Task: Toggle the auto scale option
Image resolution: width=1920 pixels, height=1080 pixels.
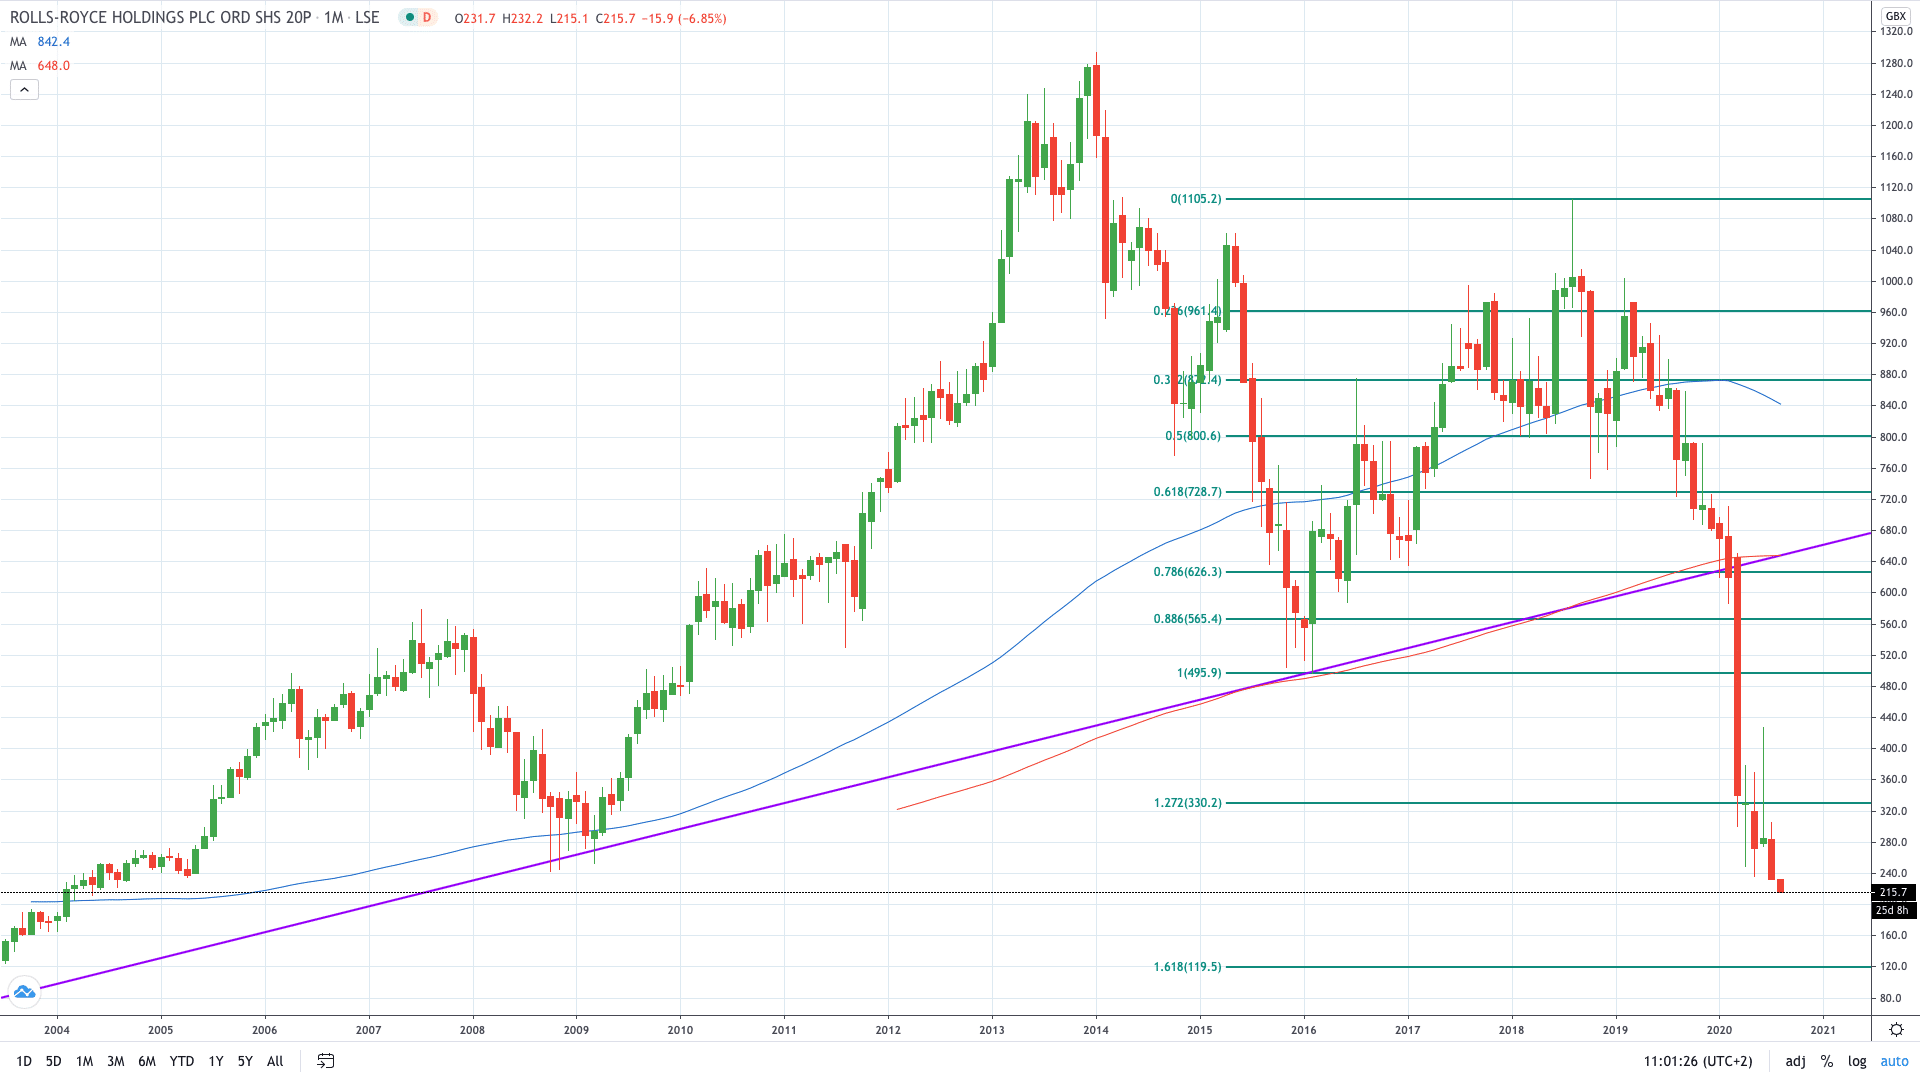Action: point(1894,1061)
